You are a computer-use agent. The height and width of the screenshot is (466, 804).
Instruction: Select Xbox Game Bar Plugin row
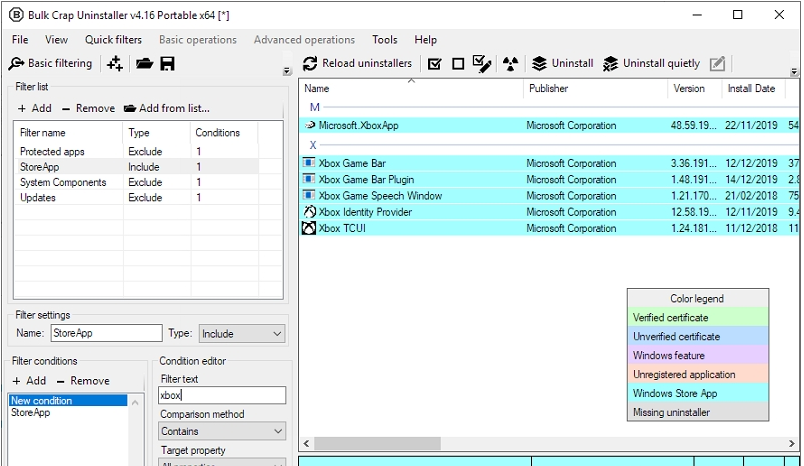[x=549, y=179]
